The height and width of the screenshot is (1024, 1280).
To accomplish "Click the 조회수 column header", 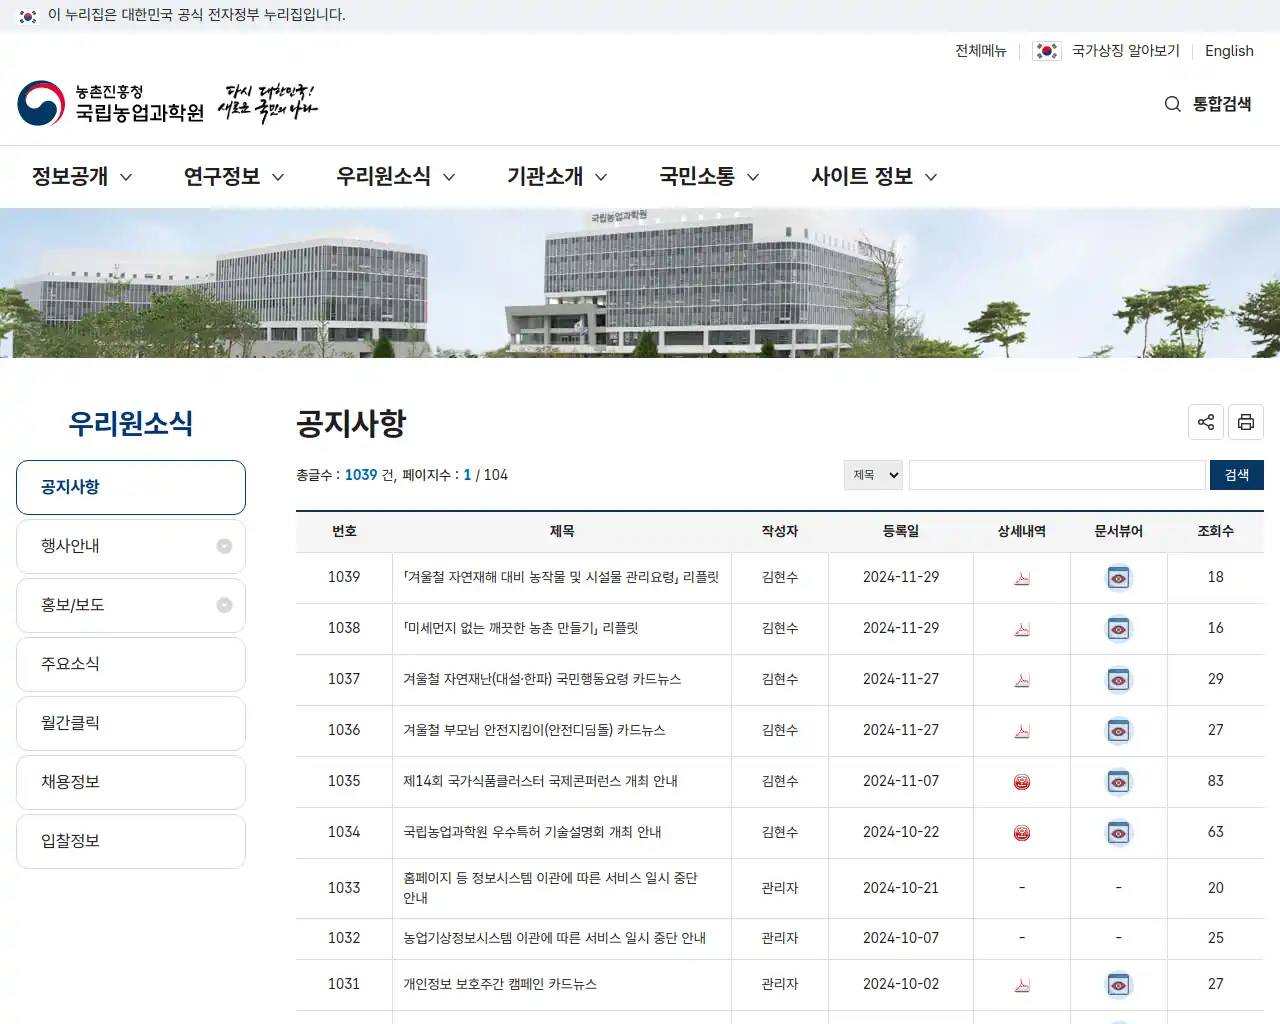I will [1216, 532].
